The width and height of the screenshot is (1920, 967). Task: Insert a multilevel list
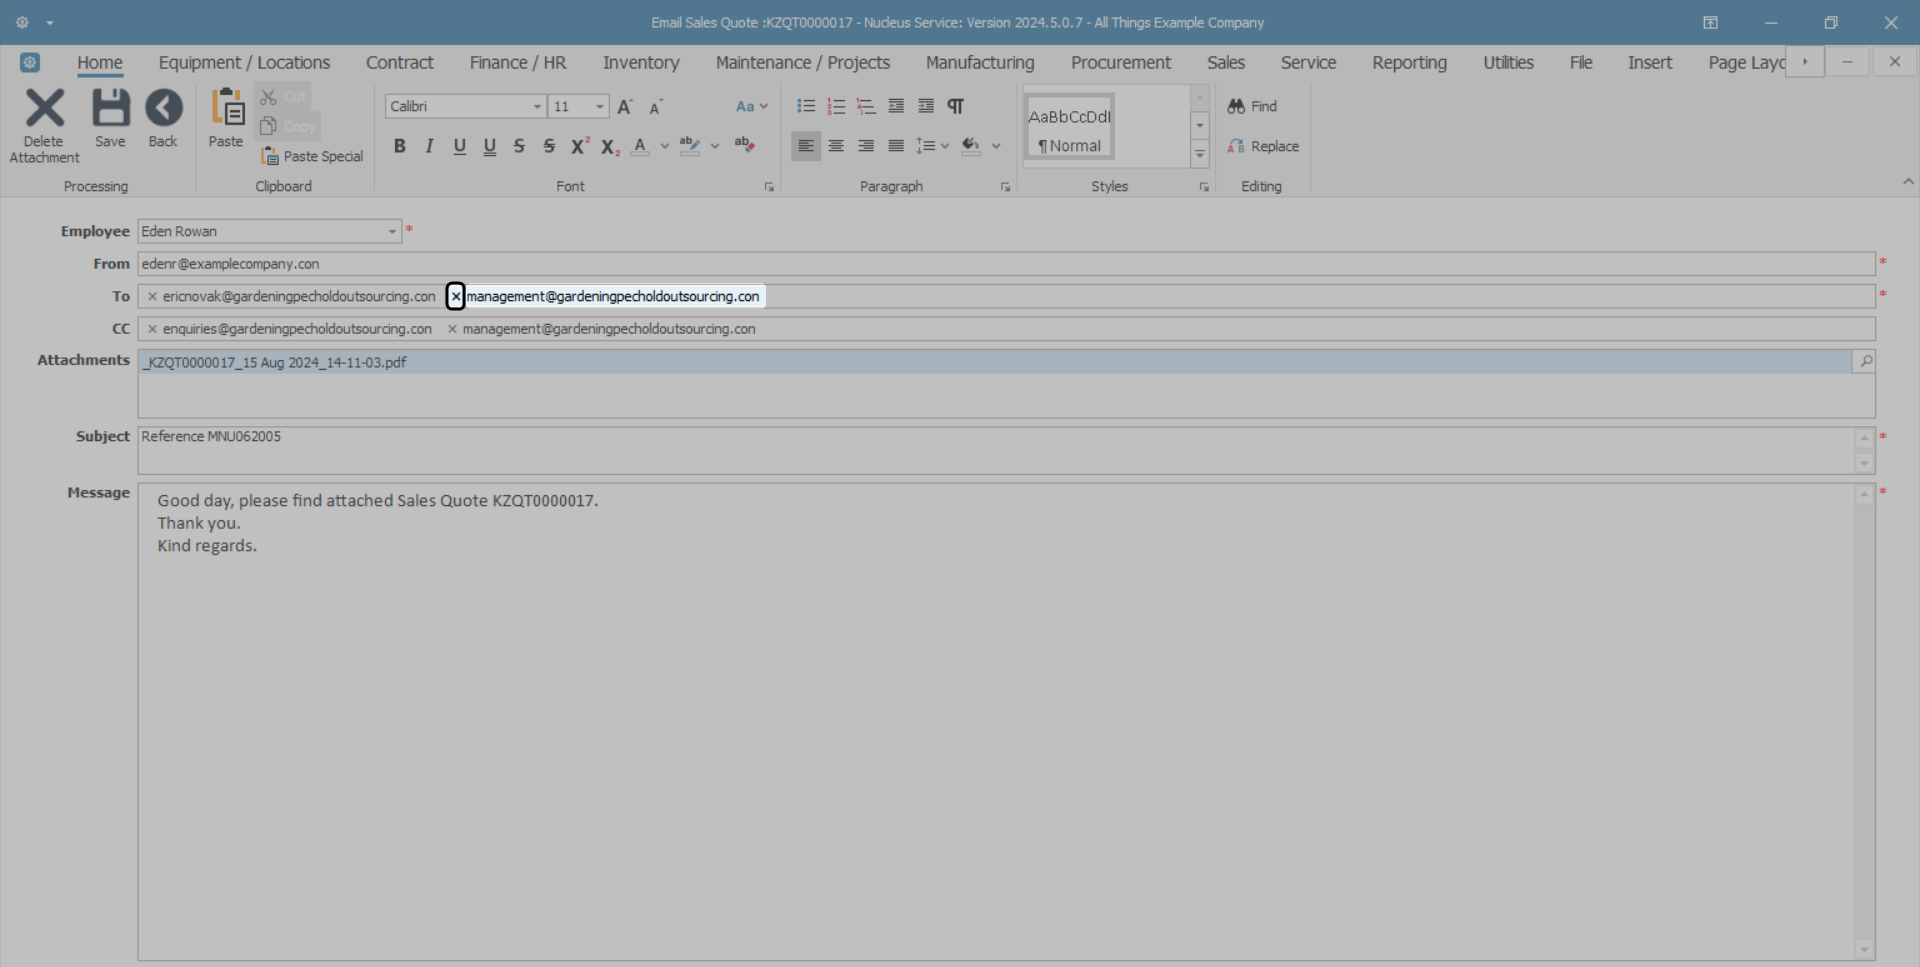[x=866, y=106]
